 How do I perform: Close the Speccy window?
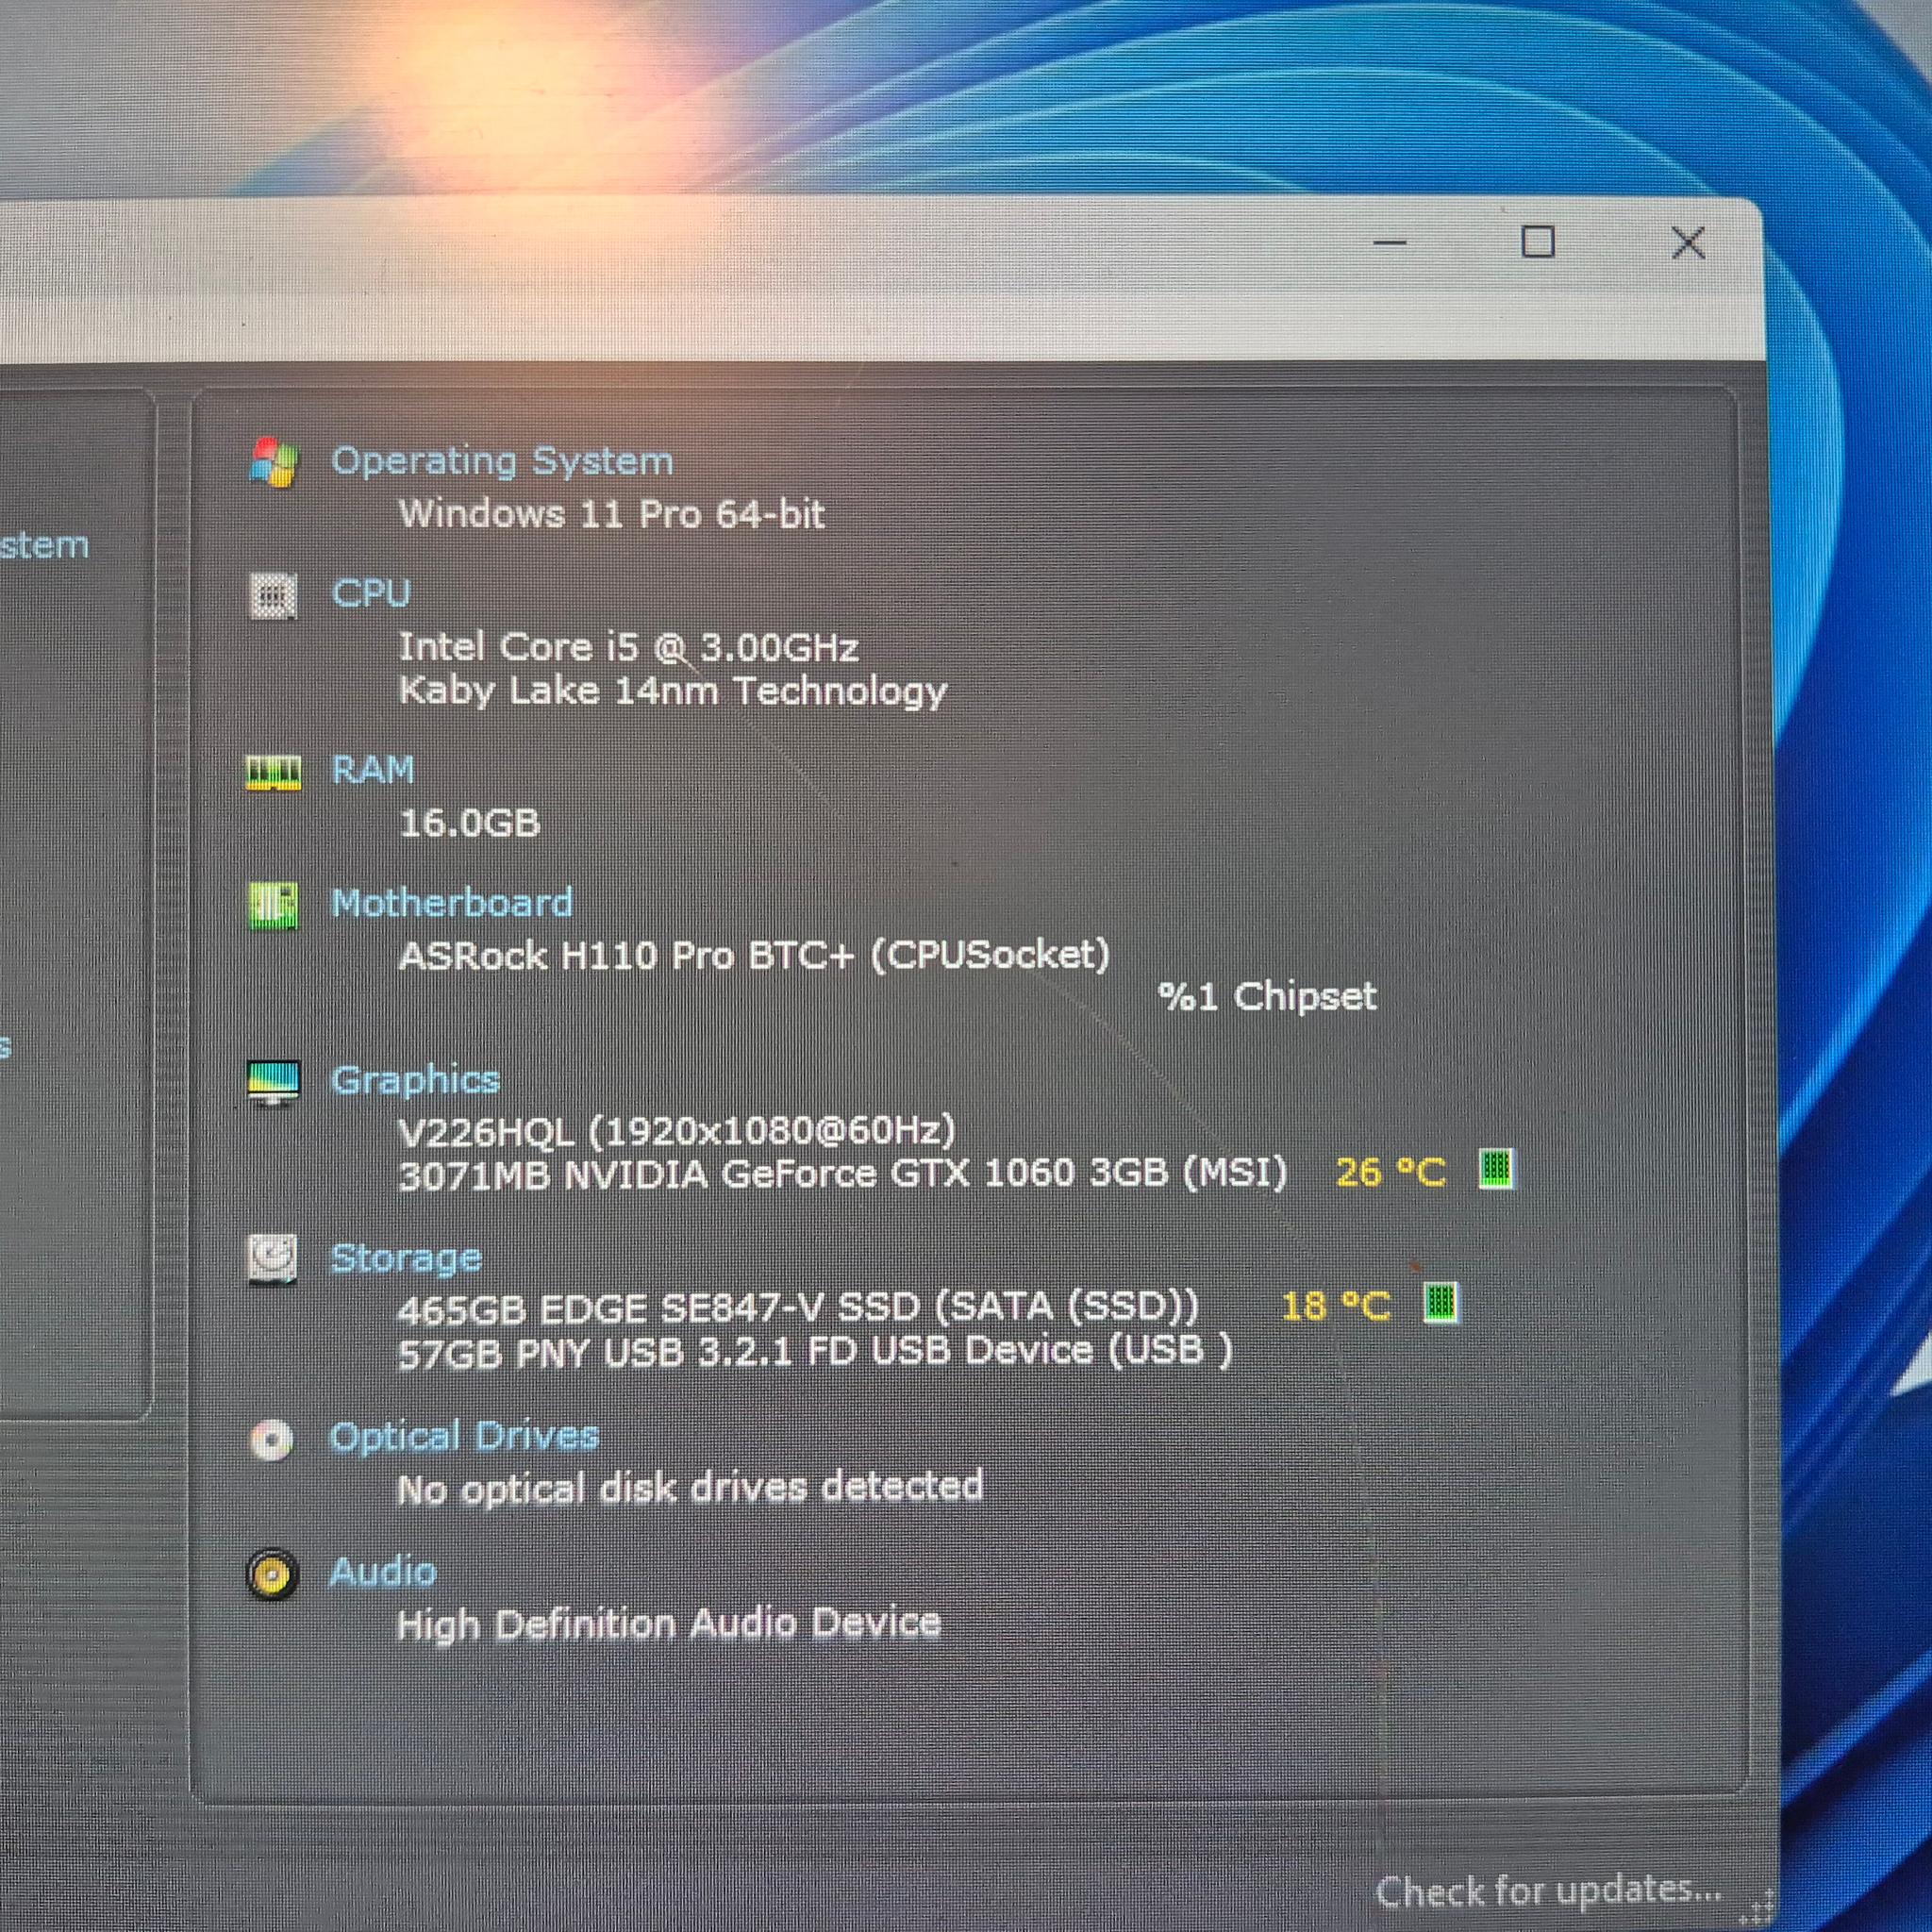pyautogui.click(x=1689, y=242)
